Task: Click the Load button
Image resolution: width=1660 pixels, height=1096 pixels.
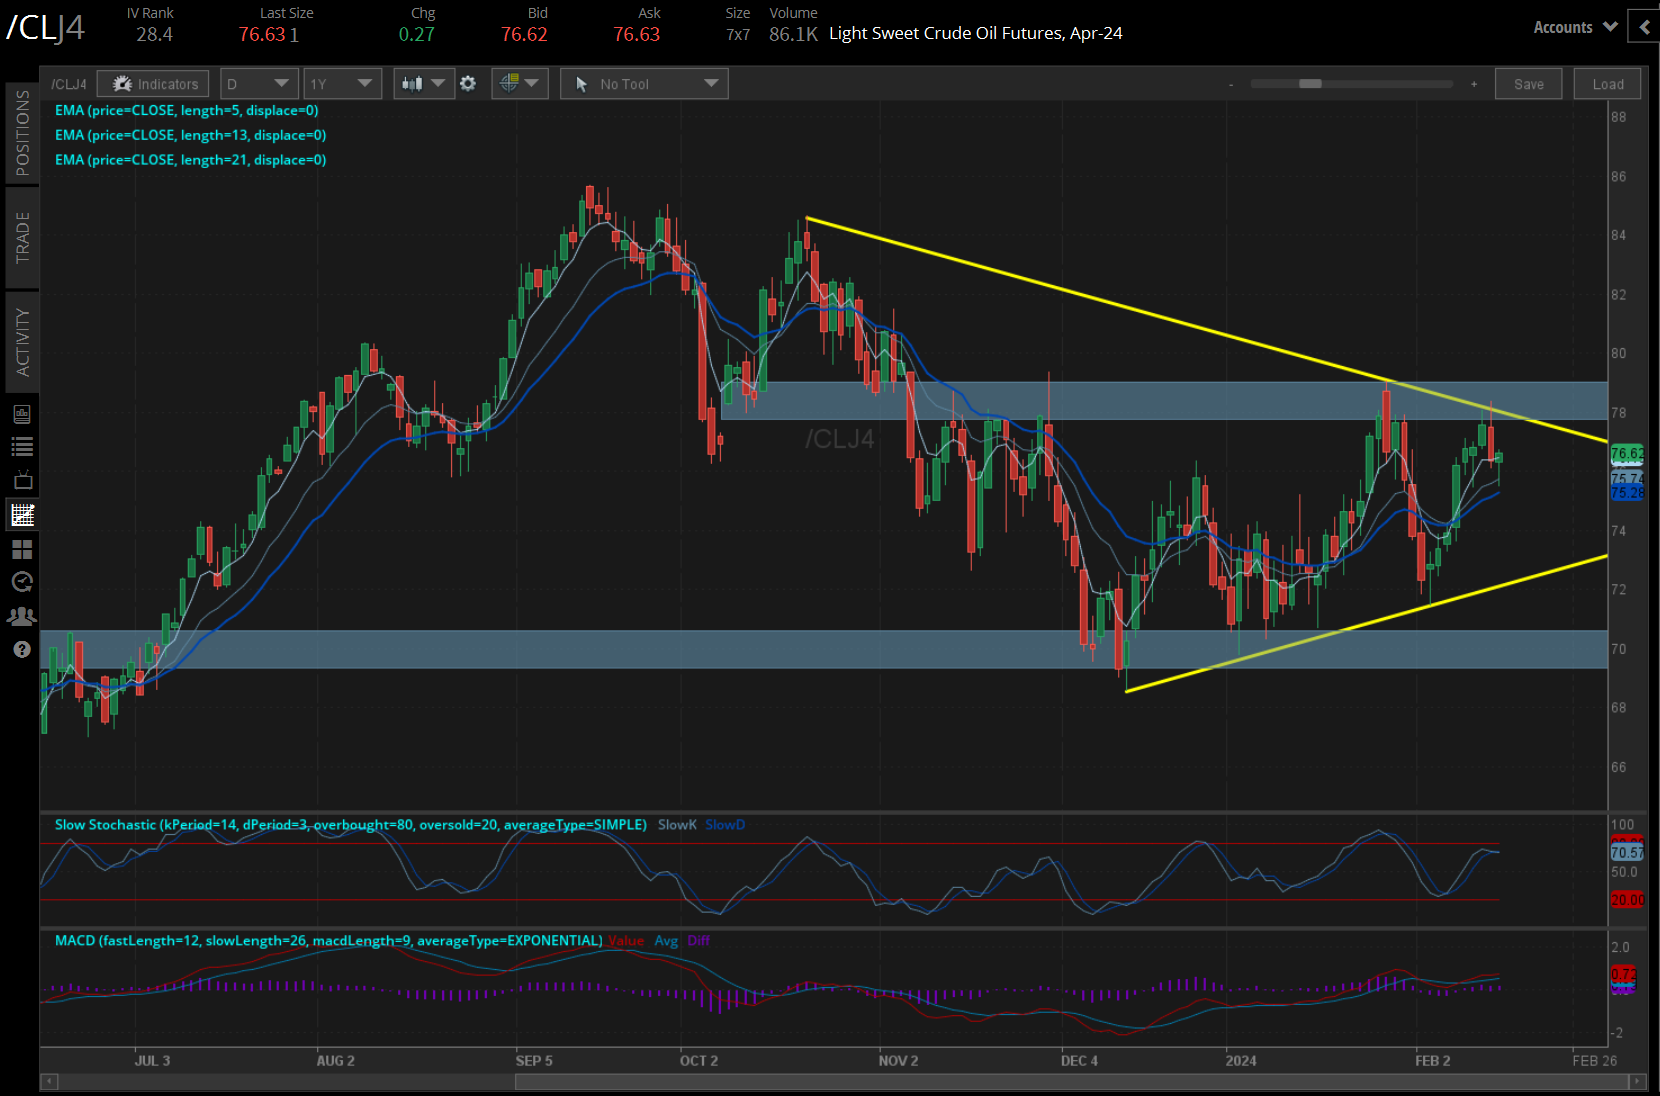Action: point(1608,84)
